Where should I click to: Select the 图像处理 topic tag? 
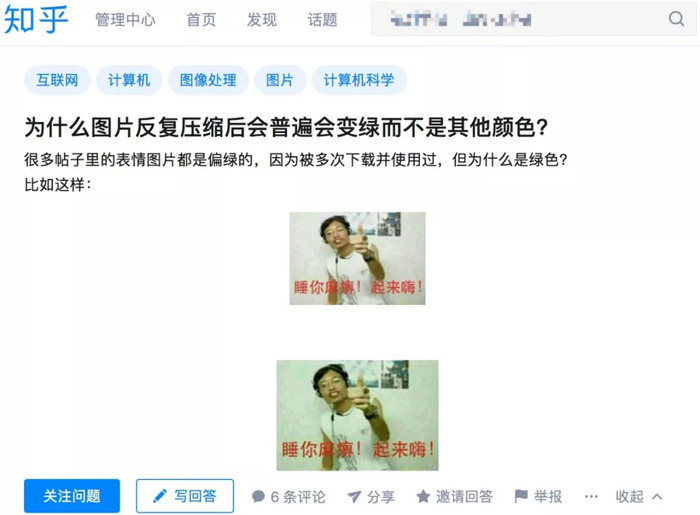pyautogui.click(x=208, y=80)
